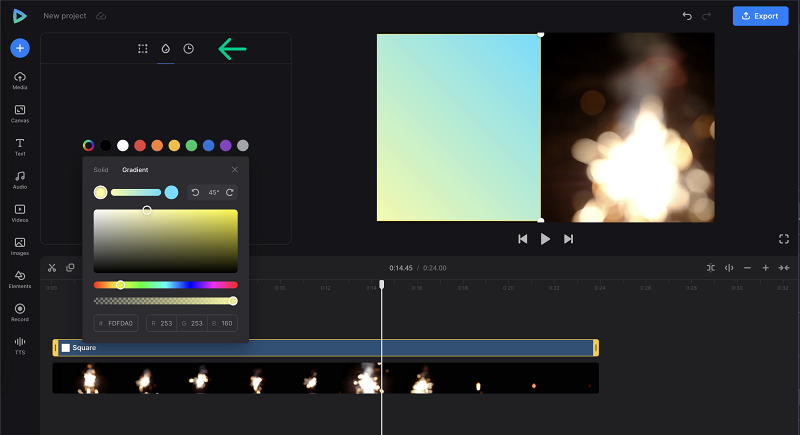The width and height of the screenshot is (800, 435).
Task: Click the cloud save status icon
Action: pyautogui.click(x=101, y=16)
